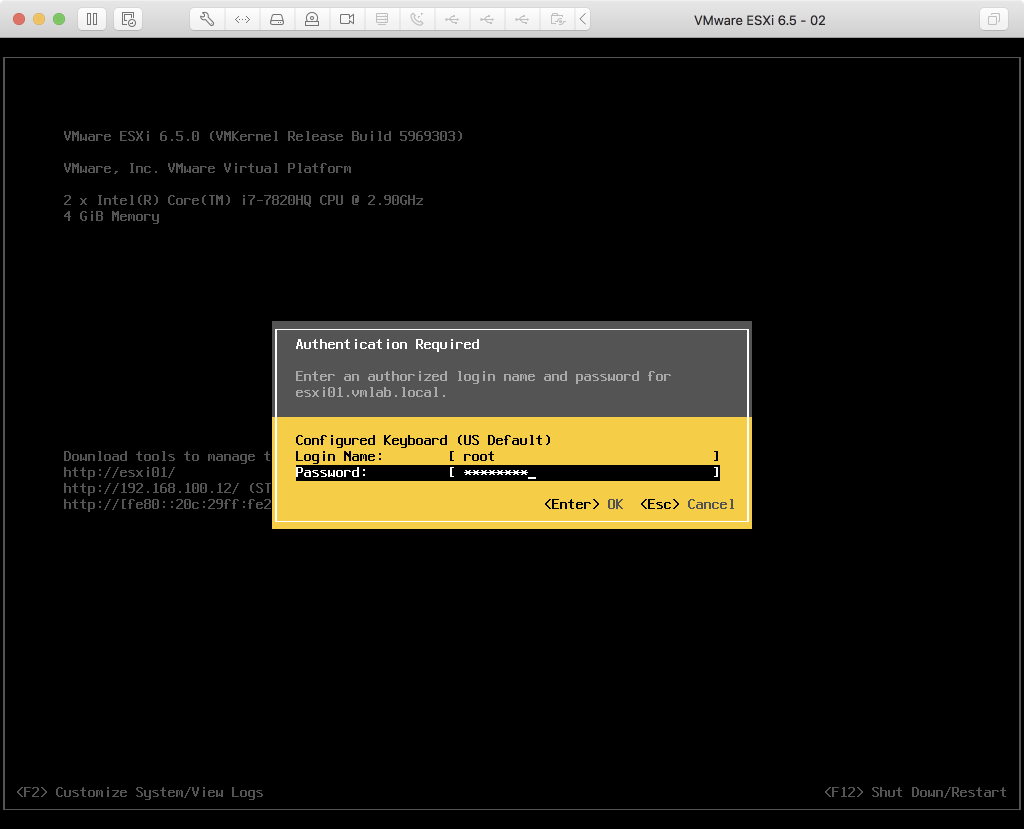Open the snapshot manager icon
The width and height of the screenshot is (1024, 829).
128,19
